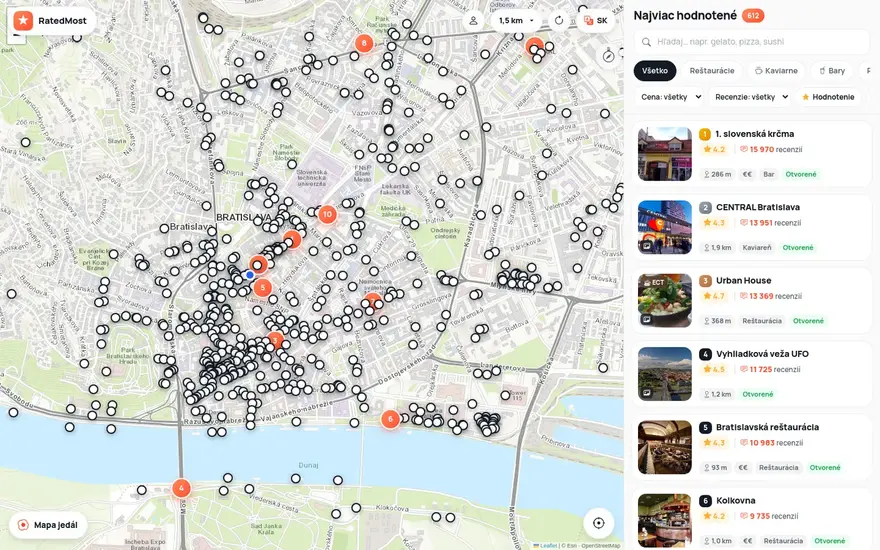Click the locate-me crosshair icon
Image resolution: width=880 pixels, height=550 pixels.
pos(598,523)
